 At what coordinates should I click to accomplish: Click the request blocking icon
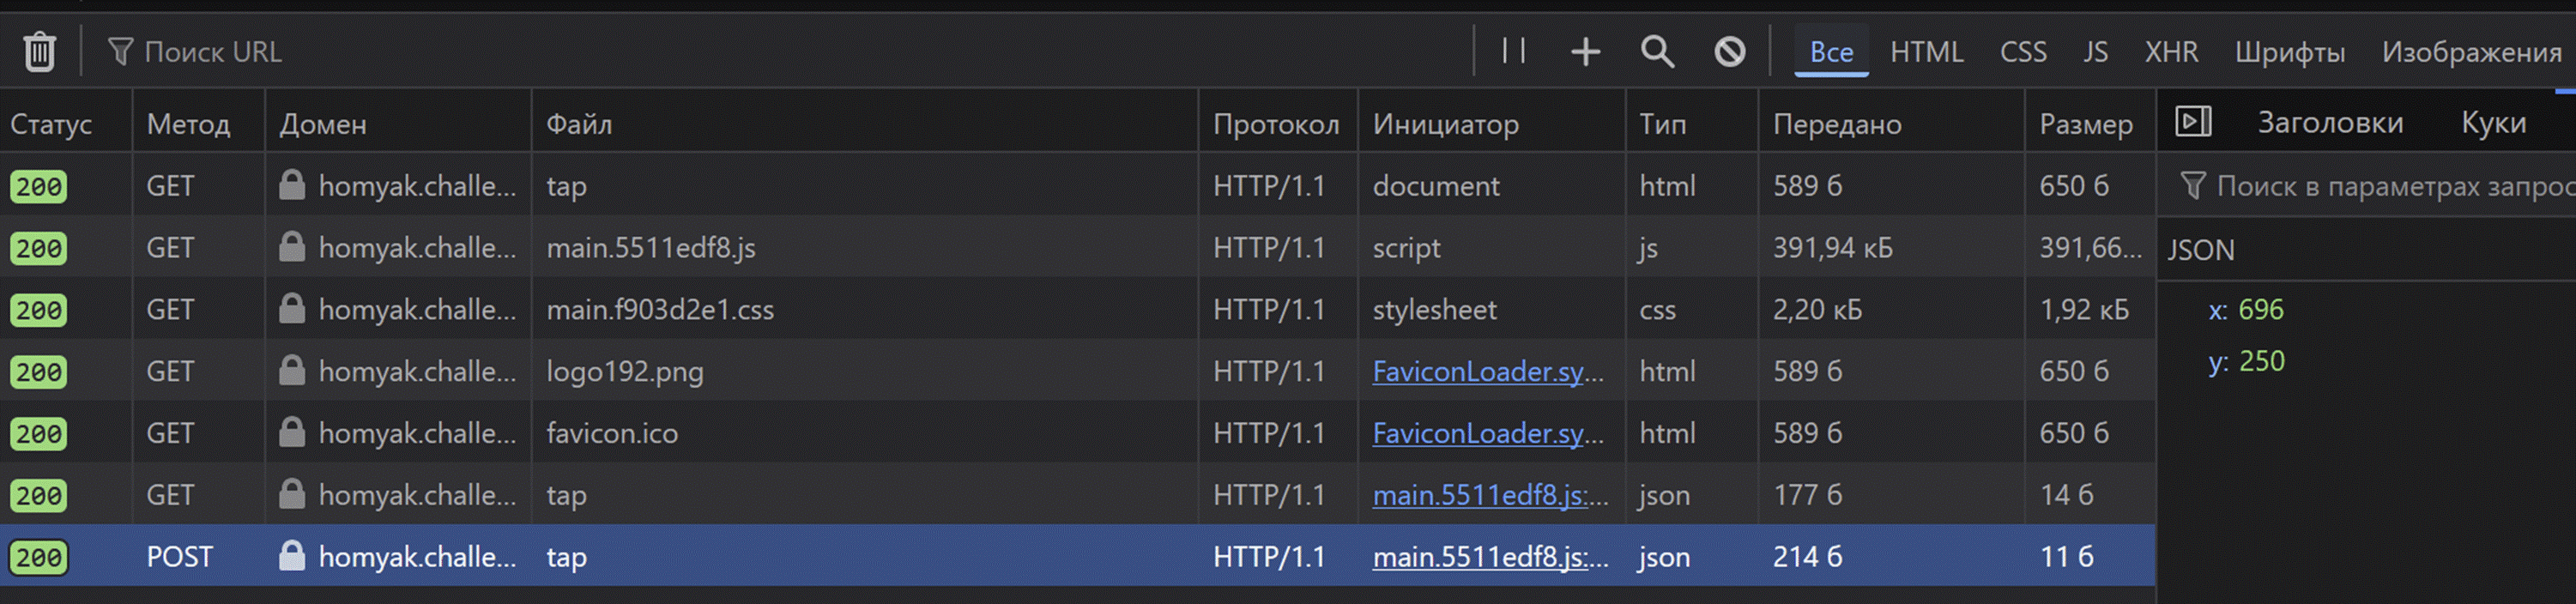(1729, 51)
